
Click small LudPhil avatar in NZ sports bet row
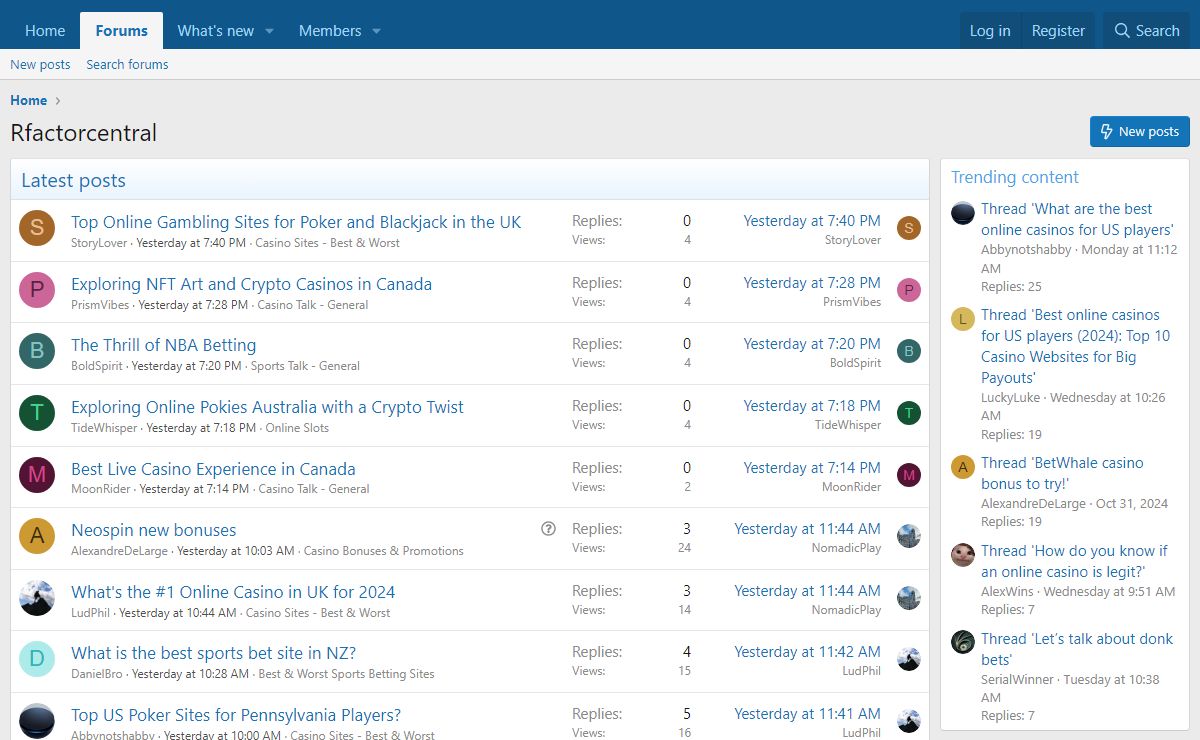[909, 659]
